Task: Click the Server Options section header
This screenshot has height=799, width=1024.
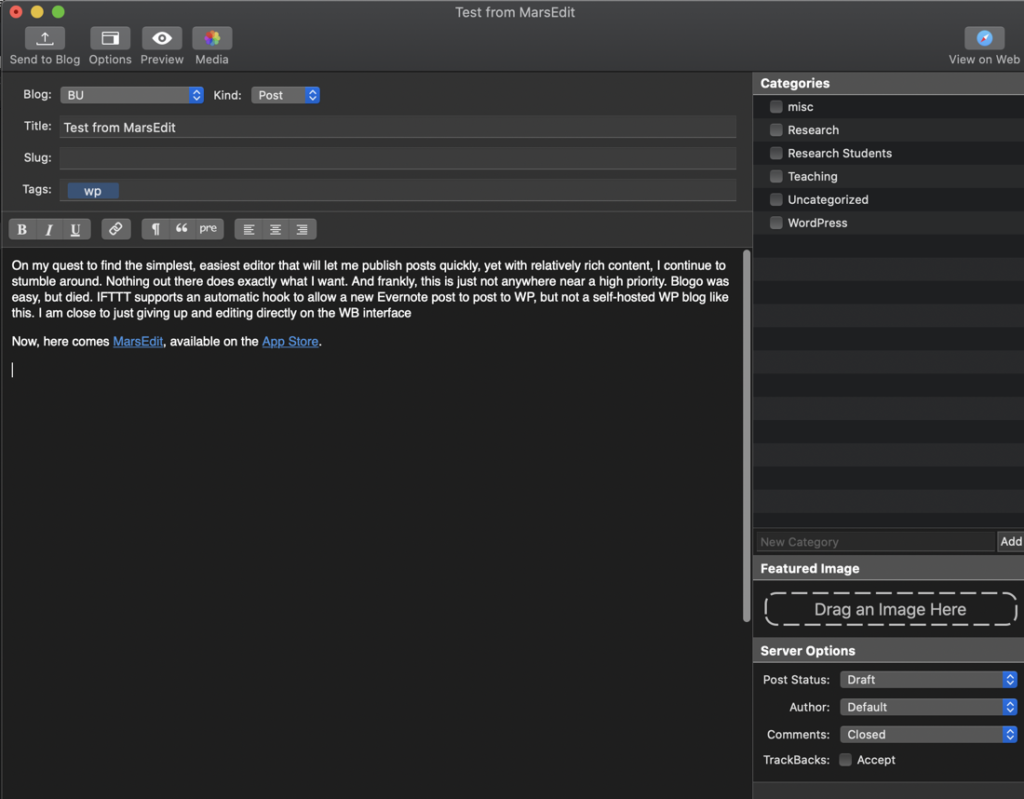Action: (x=888, y=651)
